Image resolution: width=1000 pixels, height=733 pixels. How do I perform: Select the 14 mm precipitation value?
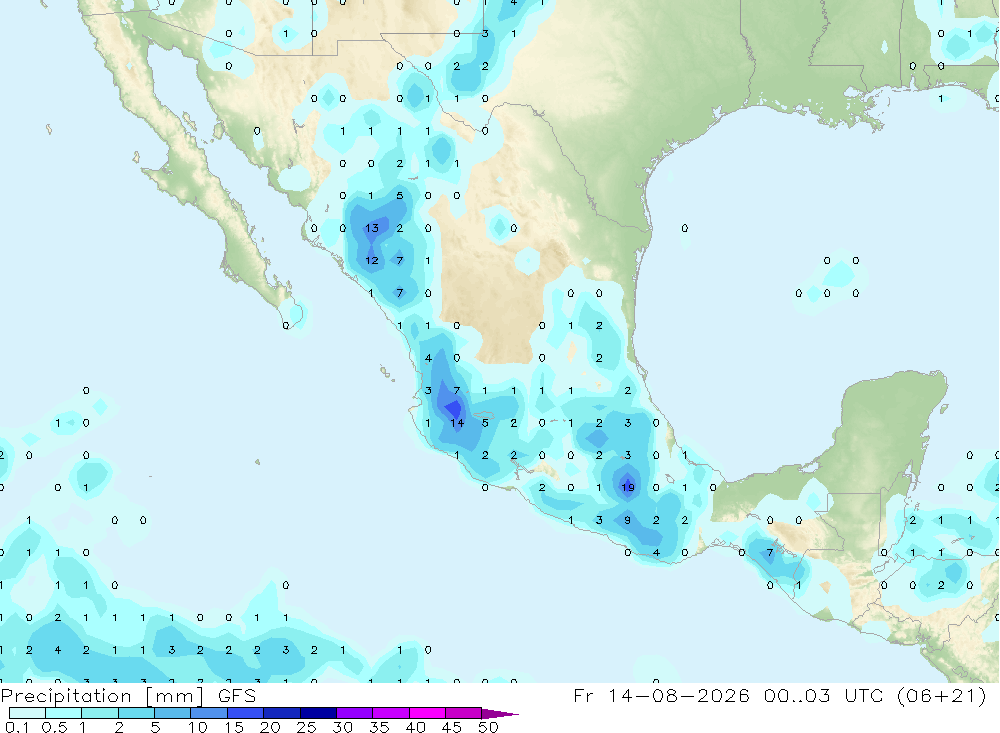[457, 422]
